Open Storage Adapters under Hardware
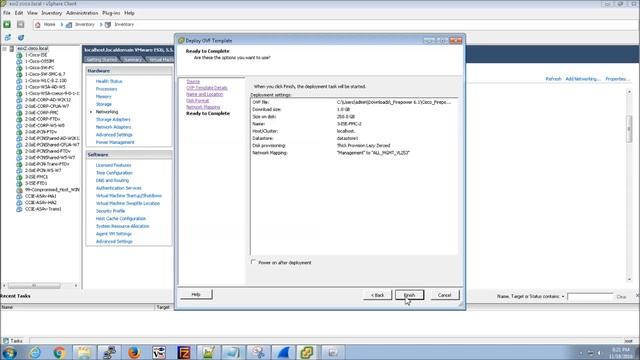Screen dimensions: 640x360 pos(113,120)
